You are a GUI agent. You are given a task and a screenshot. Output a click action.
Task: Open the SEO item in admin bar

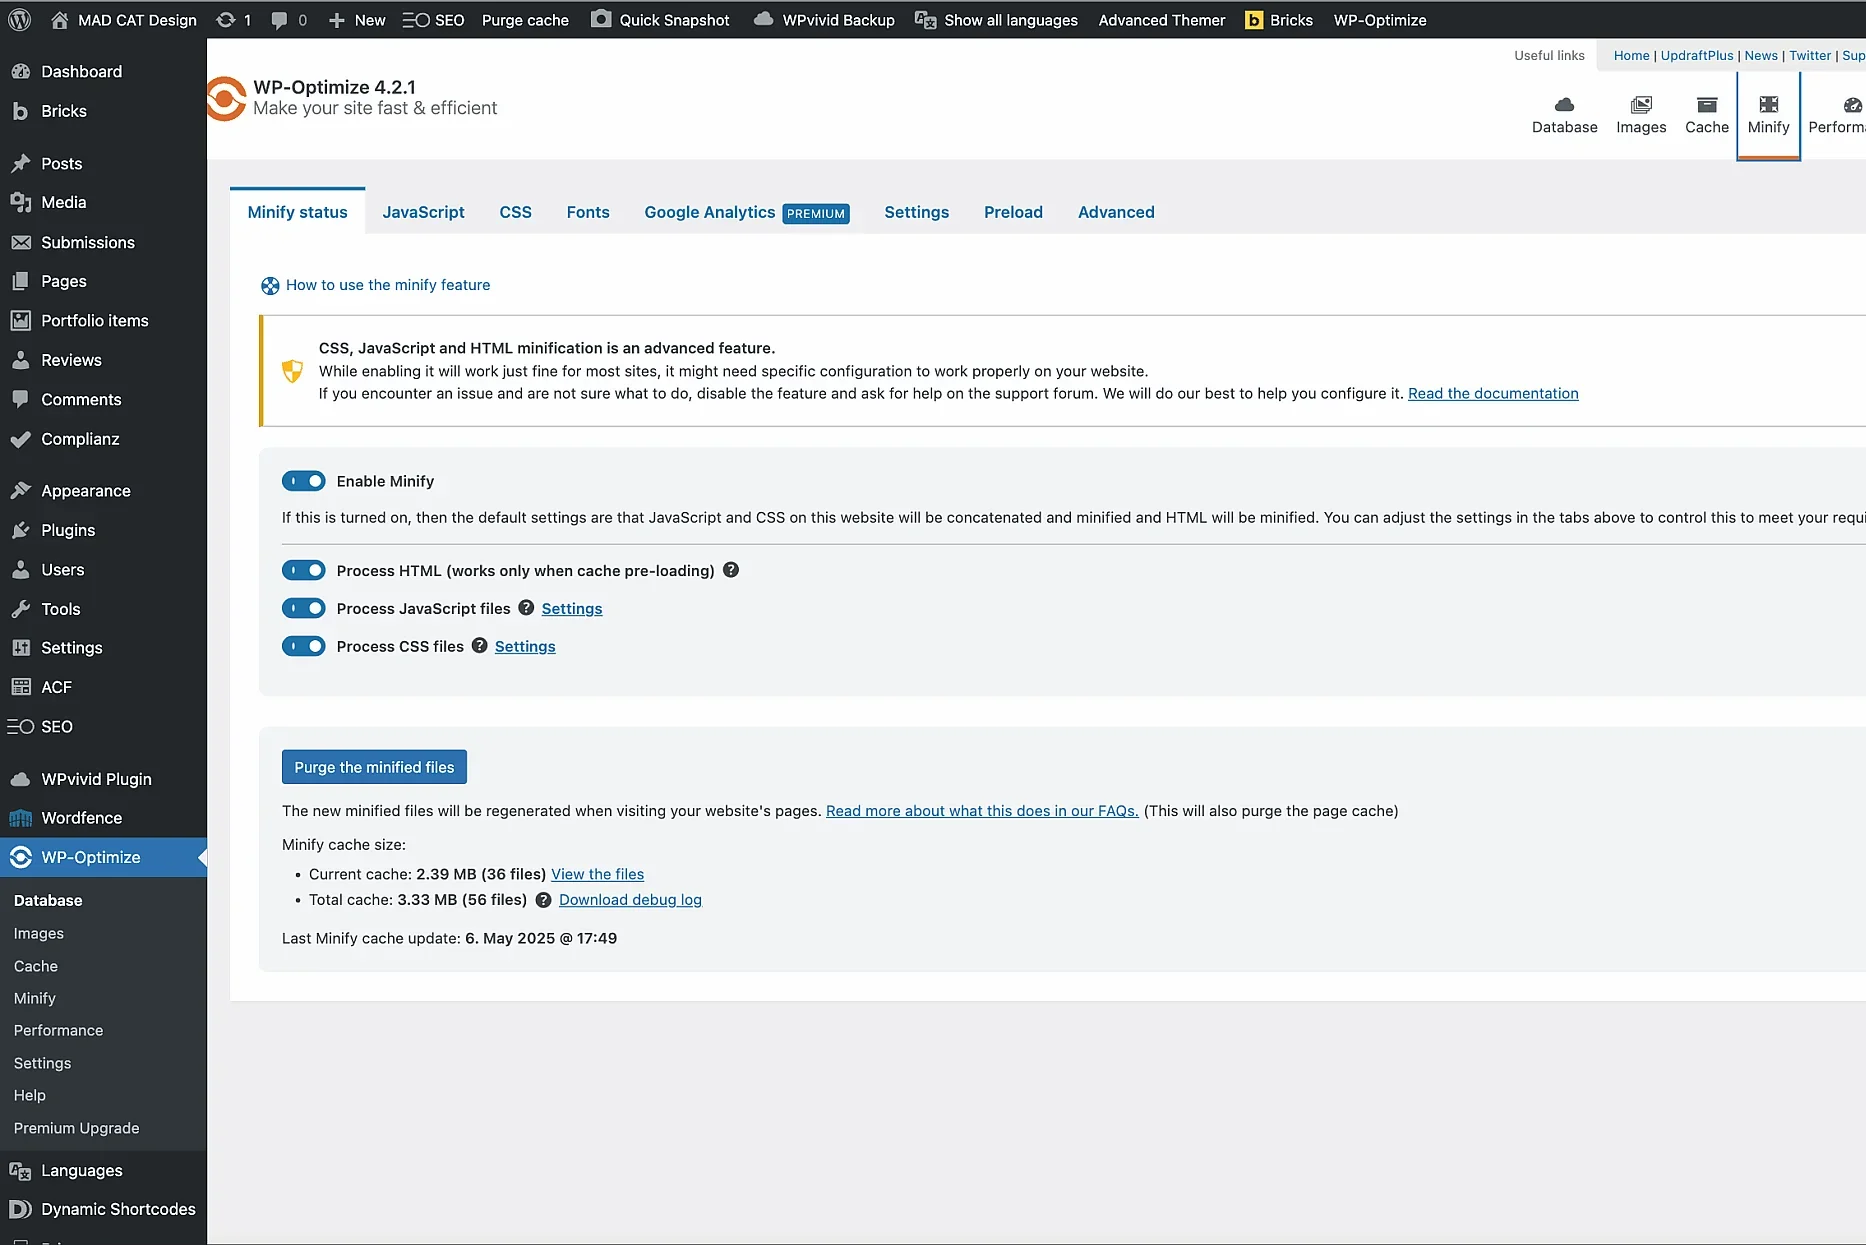tap(433, 20)
